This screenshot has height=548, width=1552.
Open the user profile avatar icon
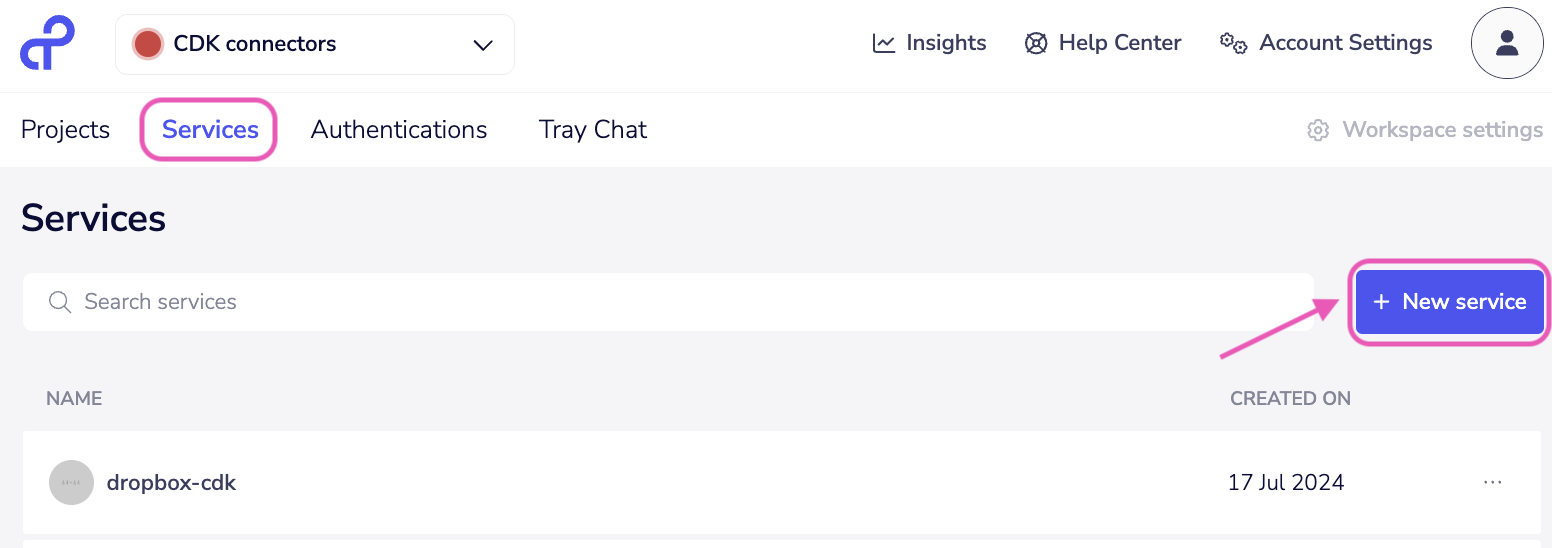[1507, 43]
